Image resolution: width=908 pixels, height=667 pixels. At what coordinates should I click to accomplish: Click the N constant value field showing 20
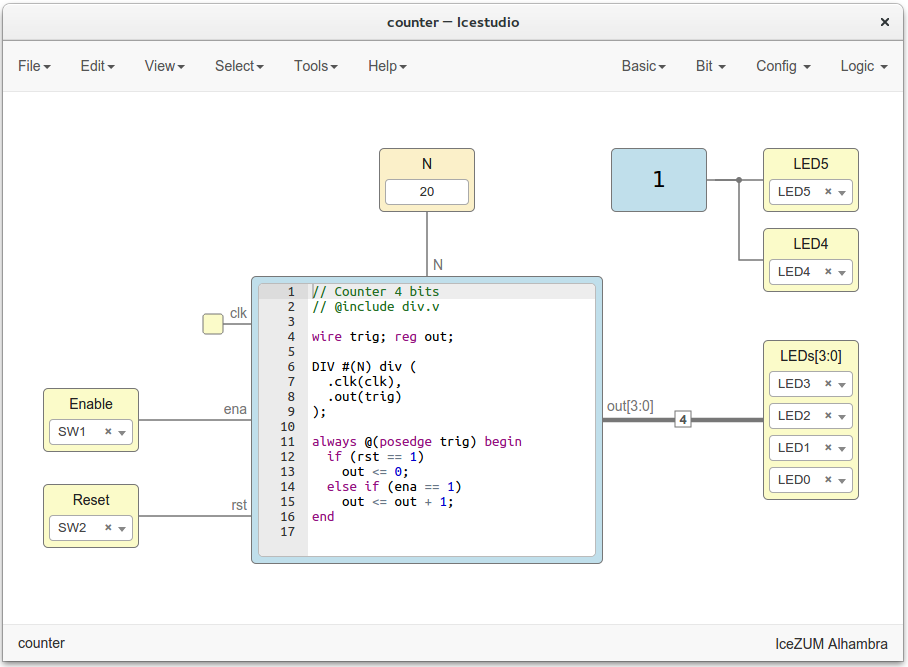point(427,192)
